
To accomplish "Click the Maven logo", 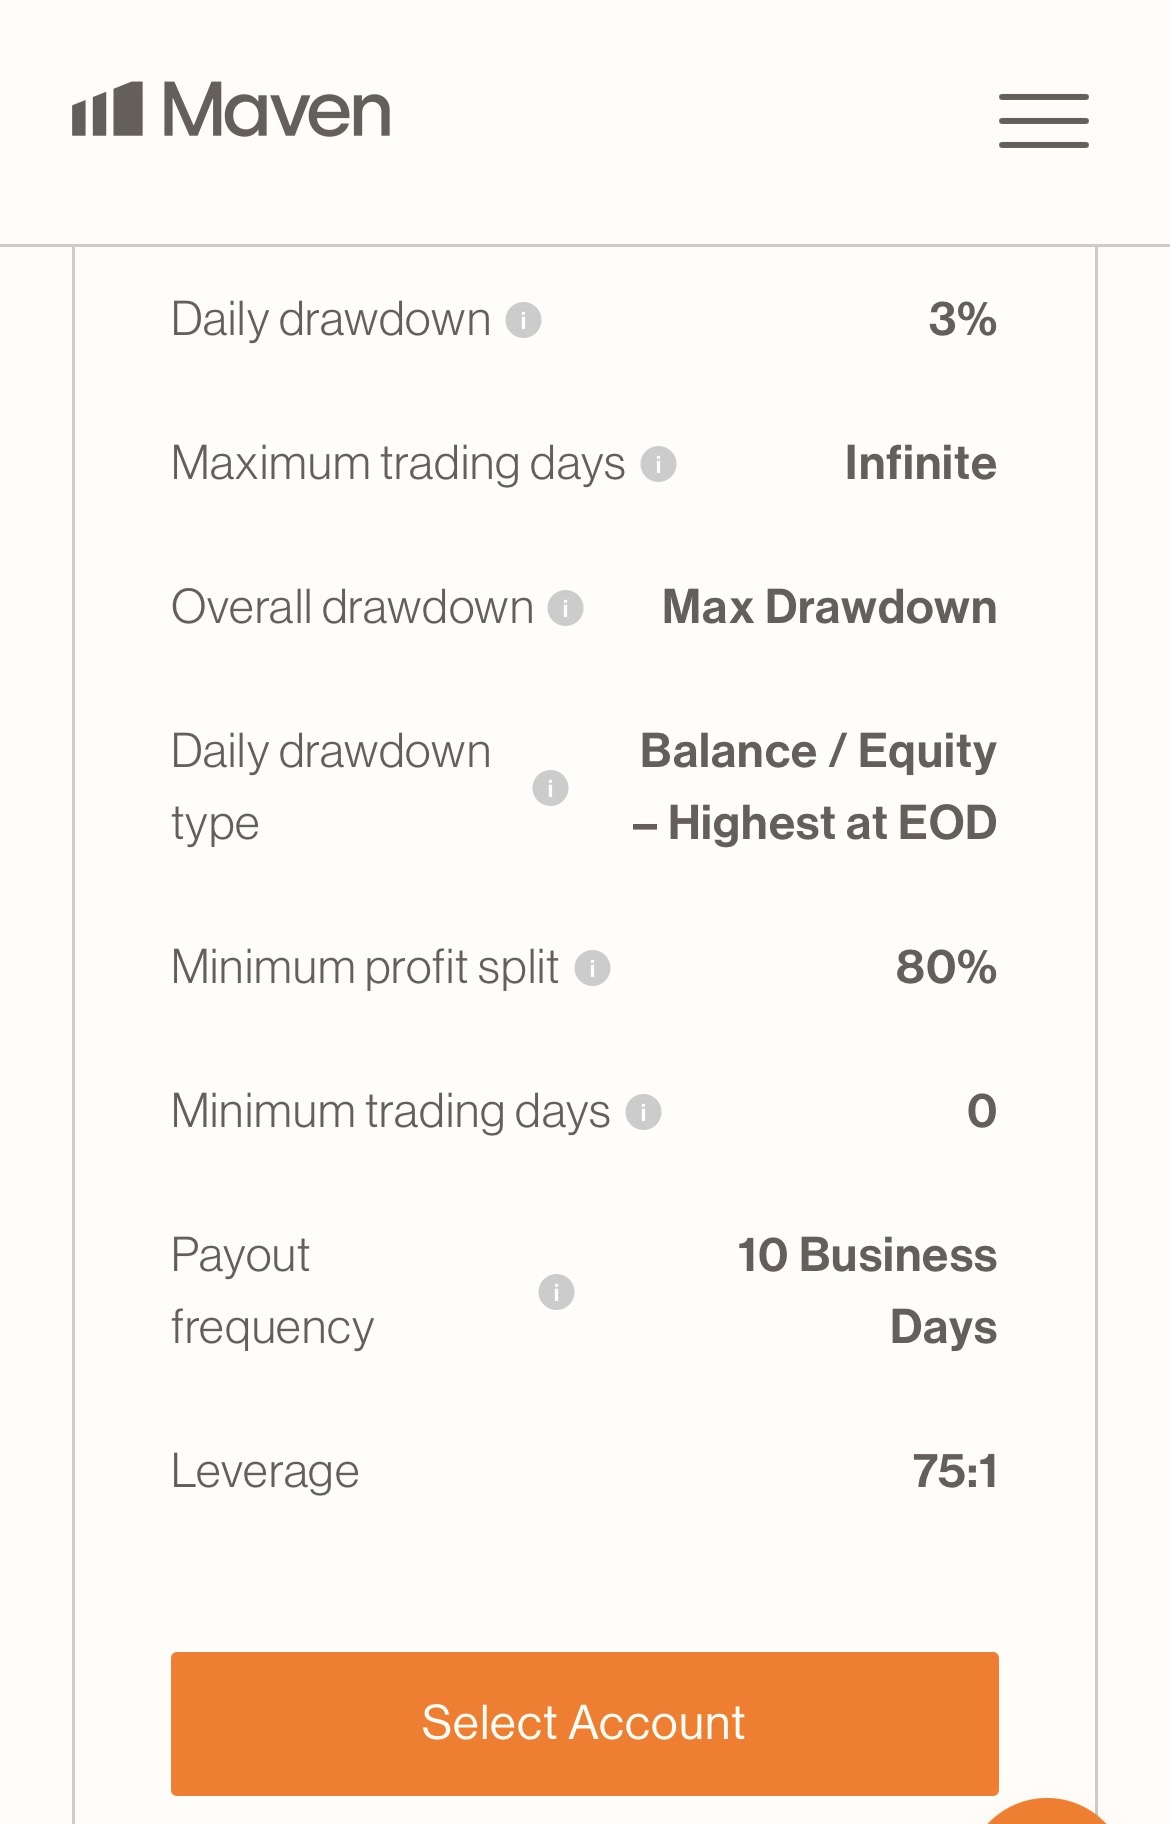I will pos(231,110).
